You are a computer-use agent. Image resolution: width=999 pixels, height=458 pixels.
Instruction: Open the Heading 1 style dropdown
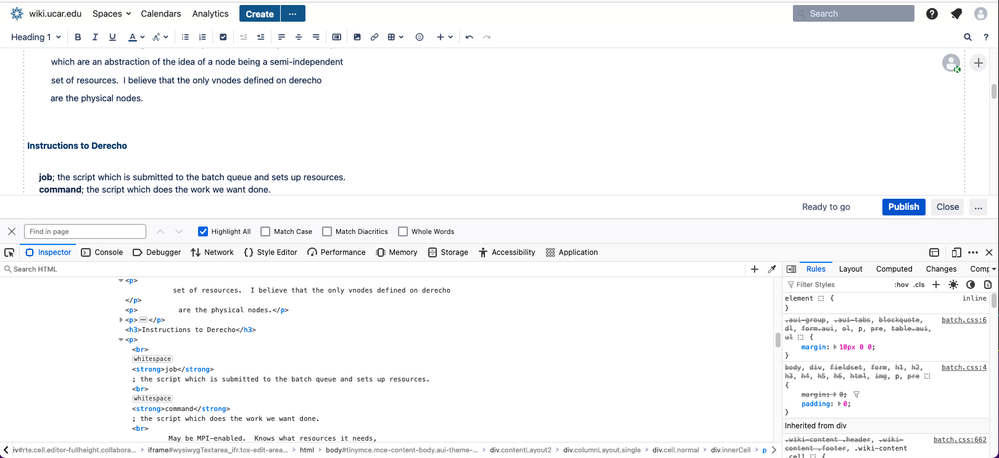pyautogui.click(x=36, y=37)
